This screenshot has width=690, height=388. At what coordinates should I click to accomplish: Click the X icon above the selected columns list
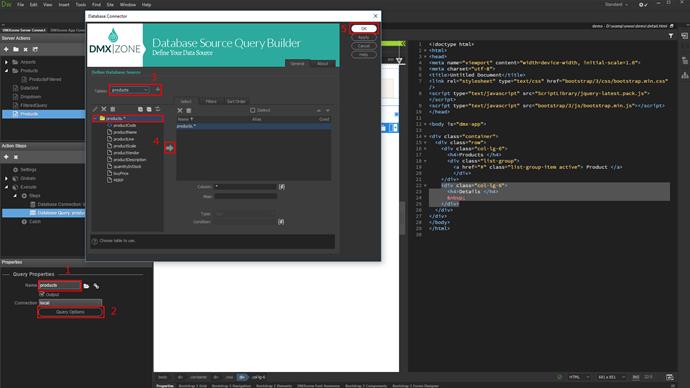(180, 110)
